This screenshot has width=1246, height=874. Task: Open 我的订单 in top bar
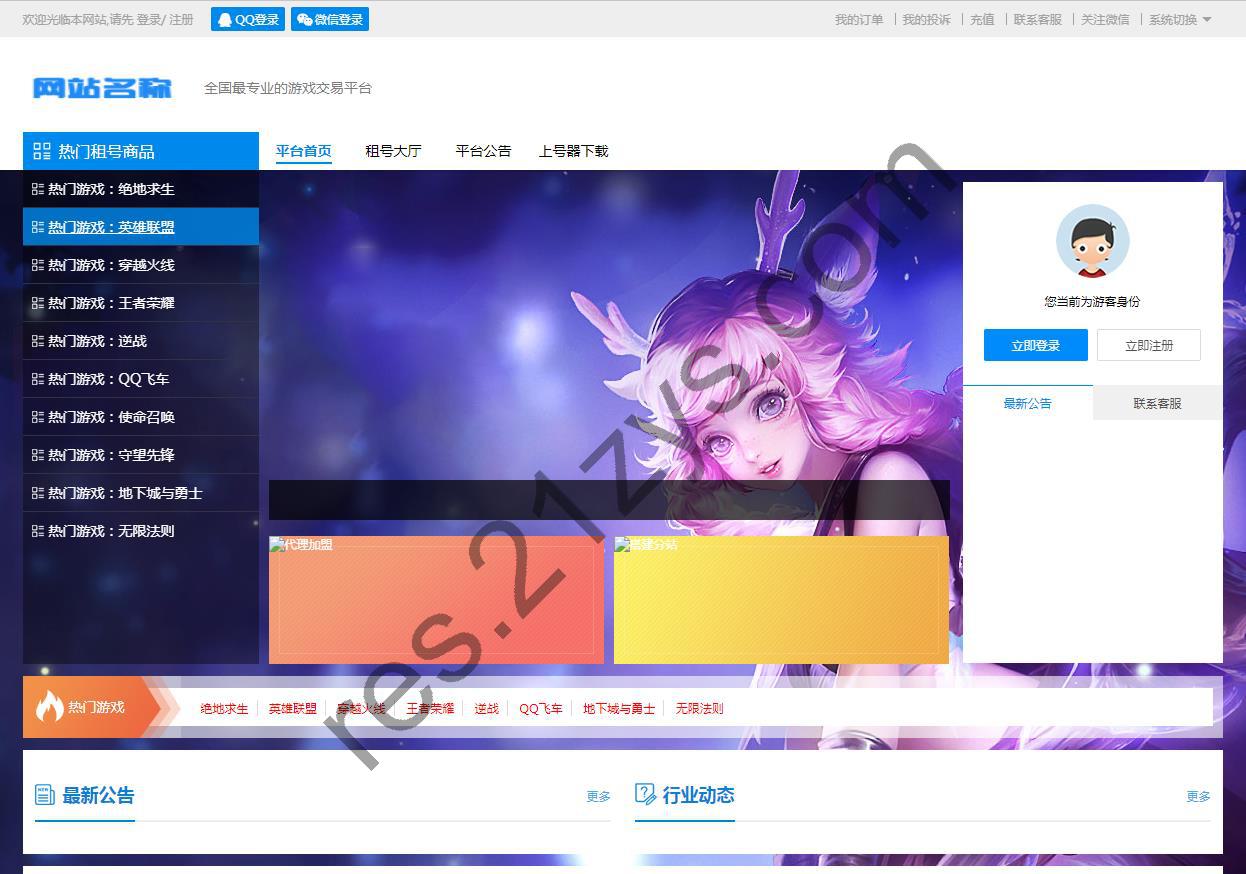click(859, 19)
